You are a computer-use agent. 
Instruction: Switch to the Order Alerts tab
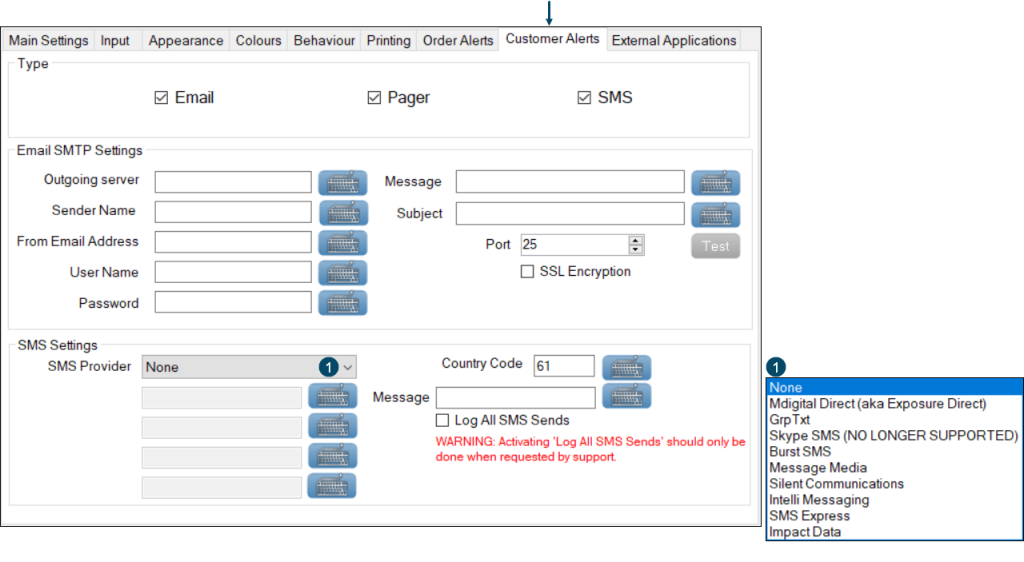(458, 41)
